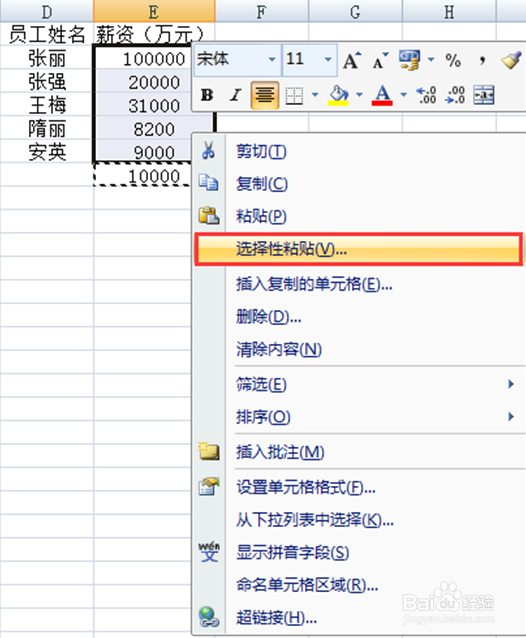Click the insert comment note icon
The image size is (526, 638).
(x=209, y=451)
